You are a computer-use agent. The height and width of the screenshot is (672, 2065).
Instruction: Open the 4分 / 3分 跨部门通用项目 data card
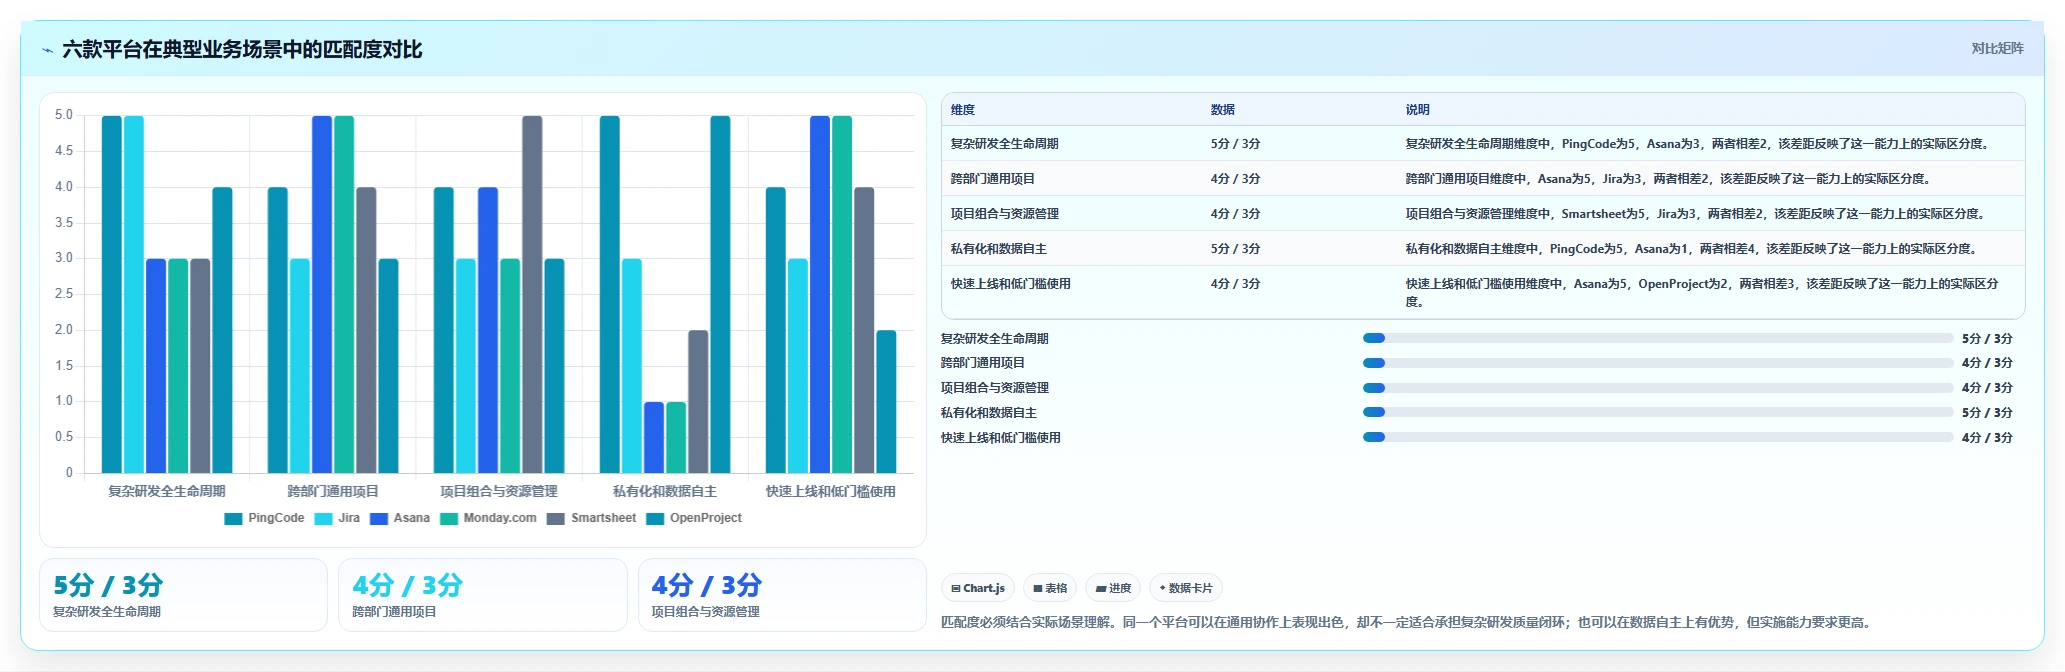pyautogui.click(x=482, y=595)
